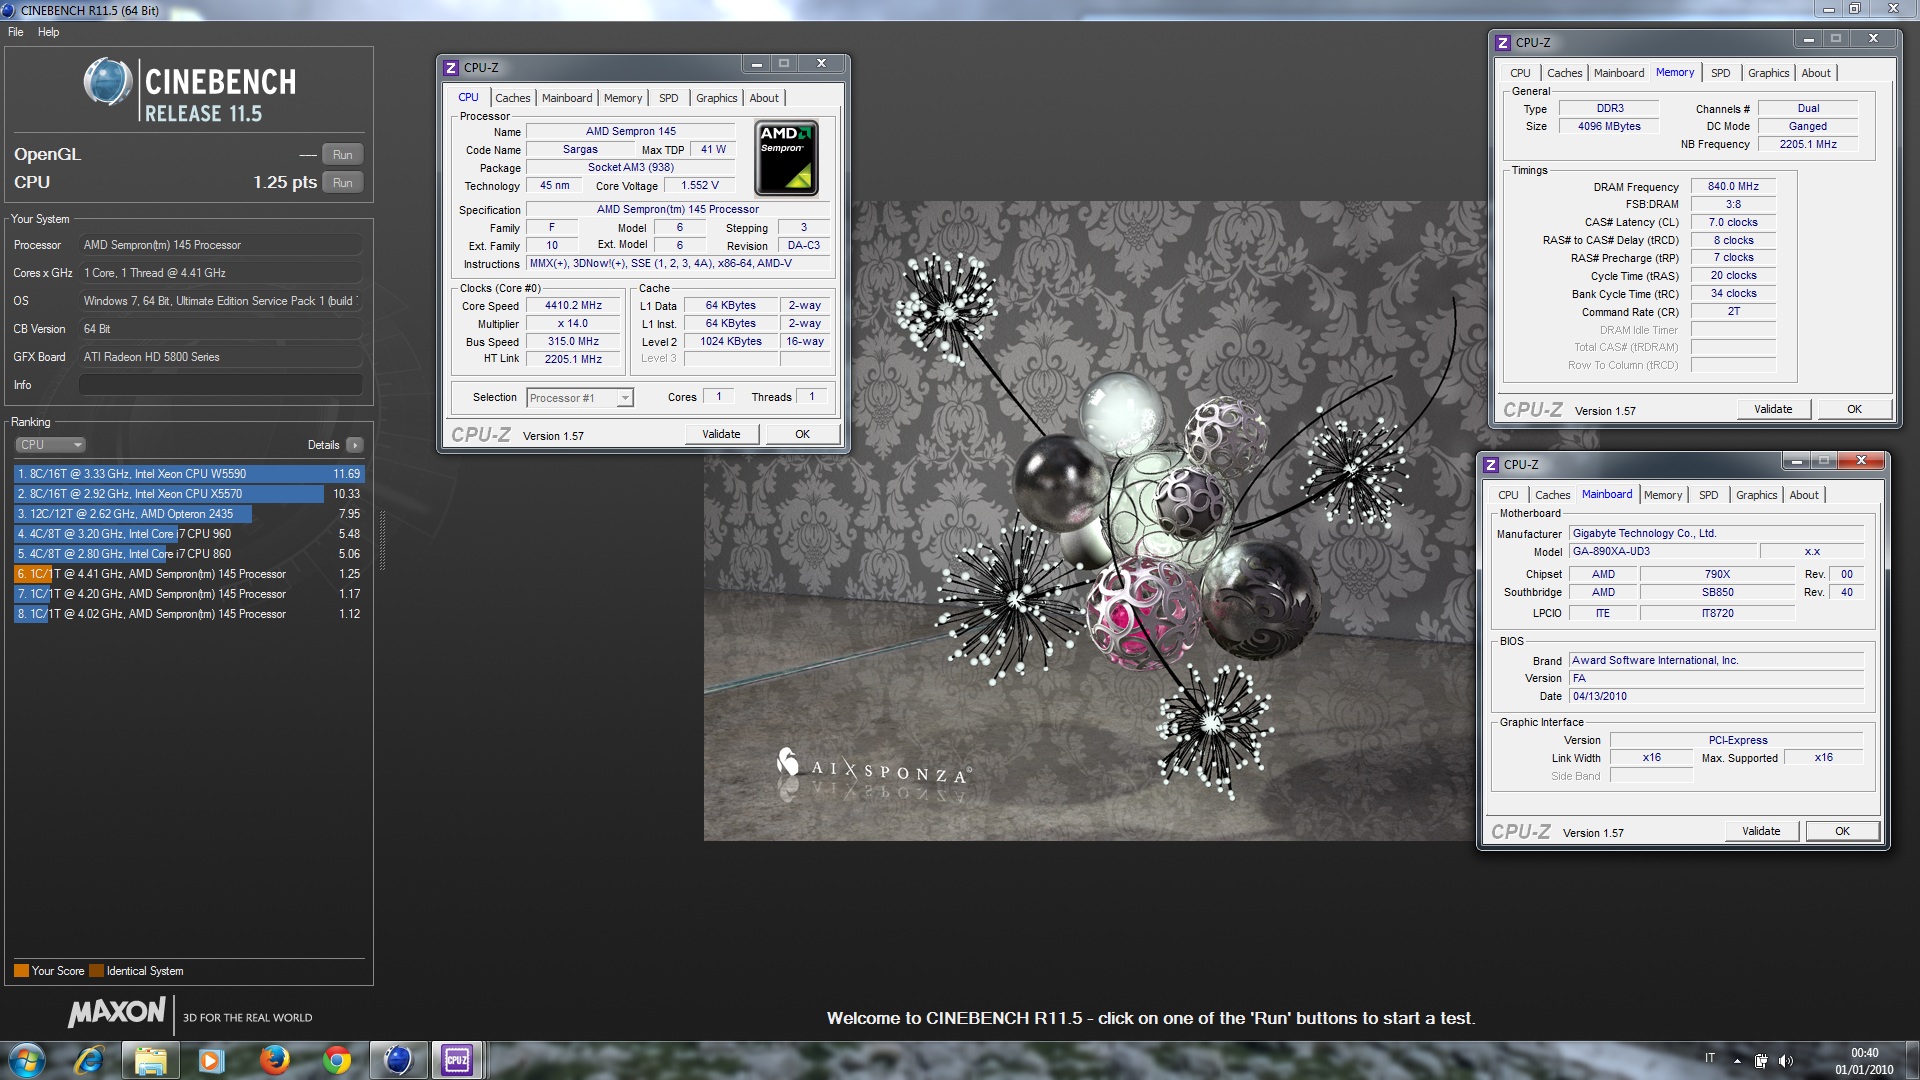Click OK in CPU-Z Memory window
The width and height of the screenshot is (1920, 1080).
(1854, 409)
